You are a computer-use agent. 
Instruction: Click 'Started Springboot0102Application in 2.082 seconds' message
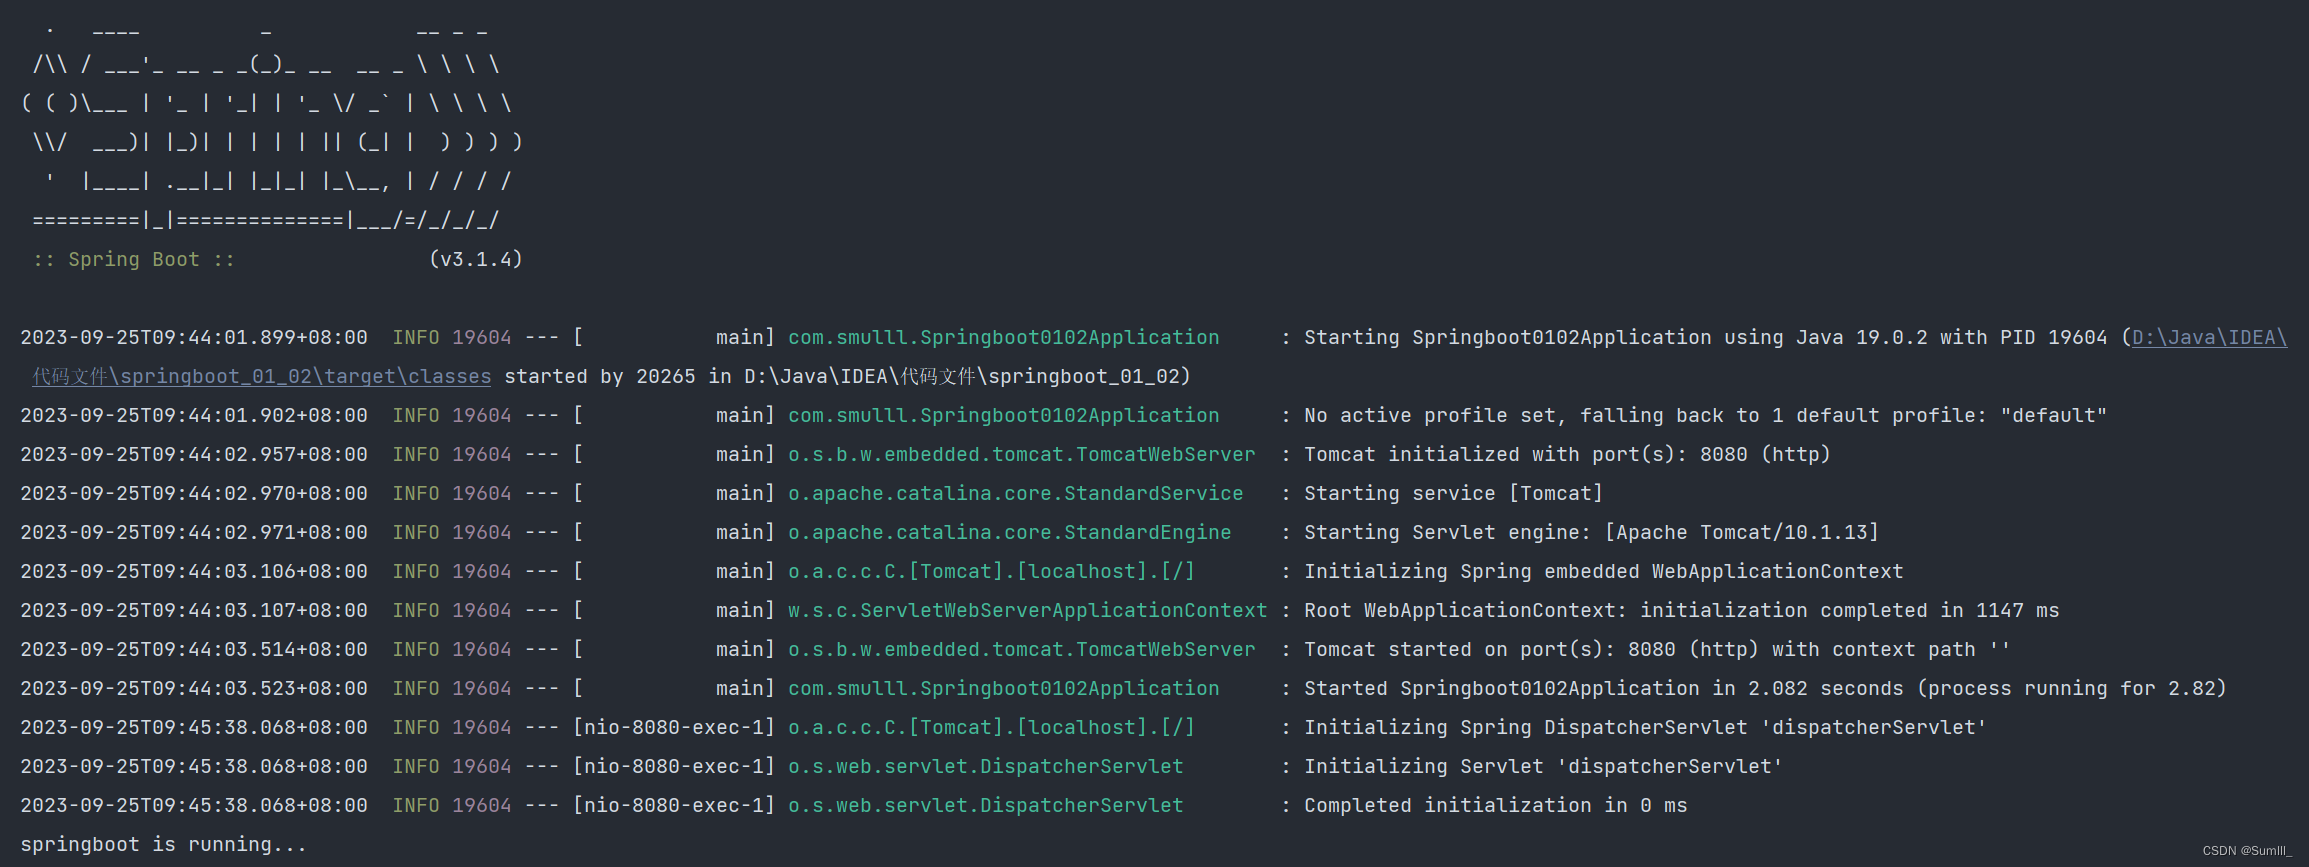1765,689
